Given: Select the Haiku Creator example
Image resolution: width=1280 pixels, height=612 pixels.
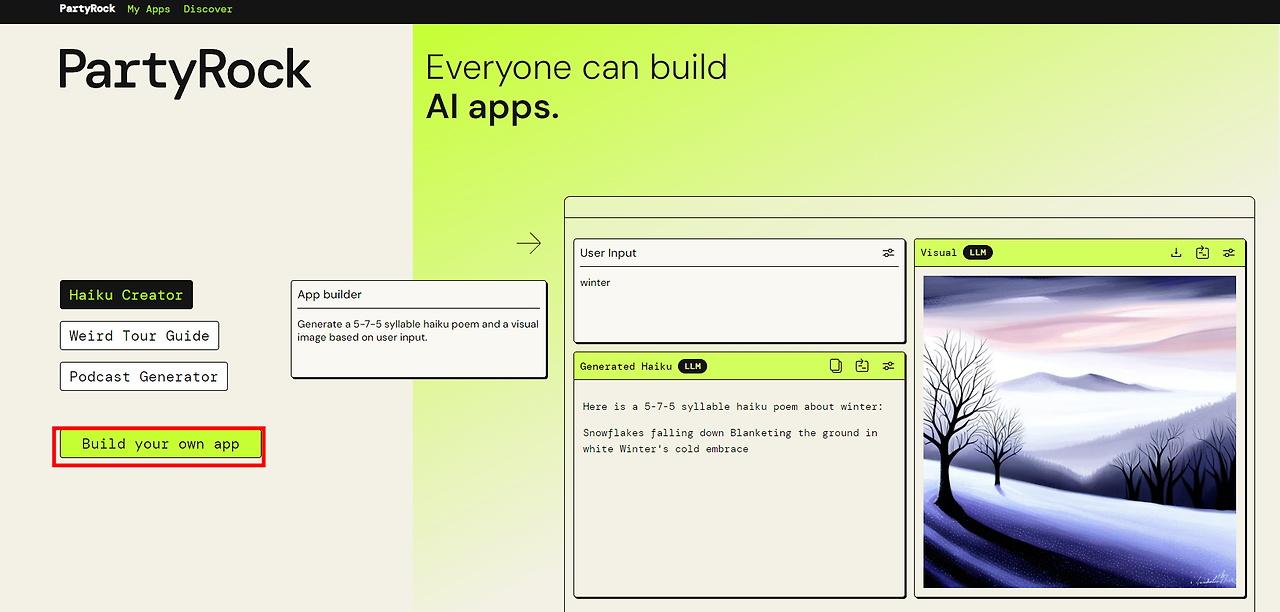Looking at the screenshot, I should (126, 295).
